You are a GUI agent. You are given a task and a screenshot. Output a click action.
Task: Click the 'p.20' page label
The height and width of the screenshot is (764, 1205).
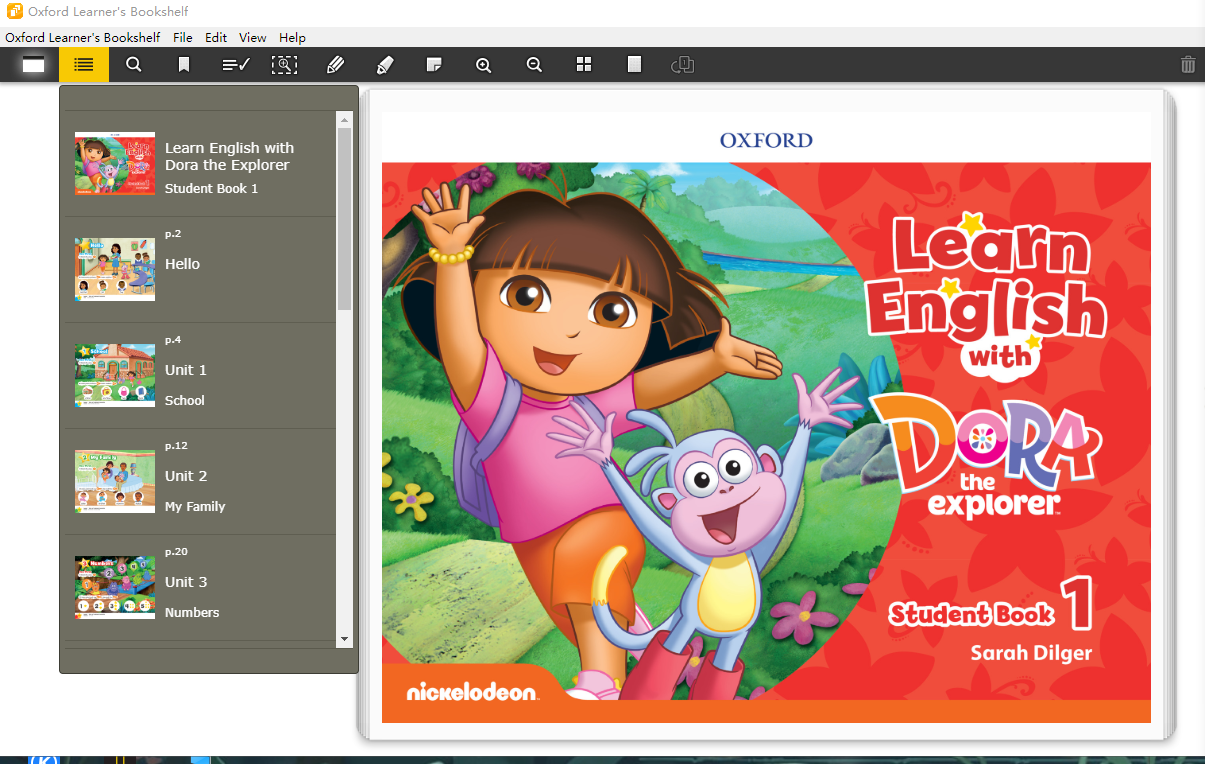pos(176,552)
